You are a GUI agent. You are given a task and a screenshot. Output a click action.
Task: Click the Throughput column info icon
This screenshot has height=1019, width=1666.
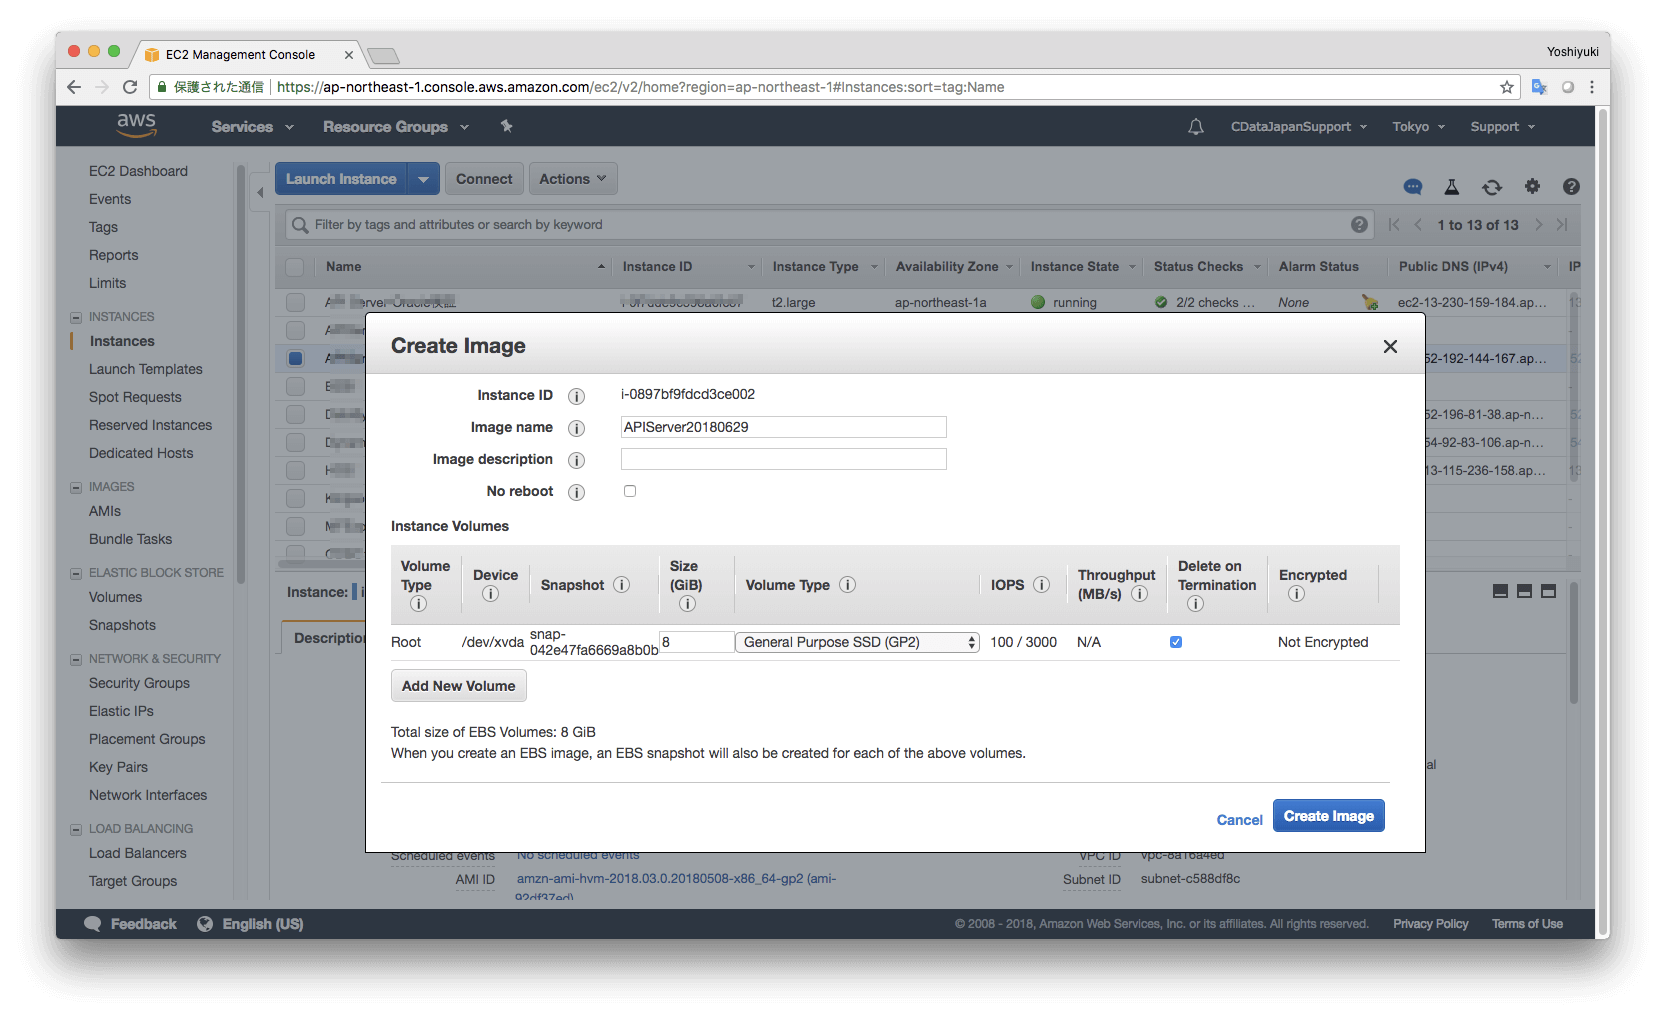[x=1139, y=594]
